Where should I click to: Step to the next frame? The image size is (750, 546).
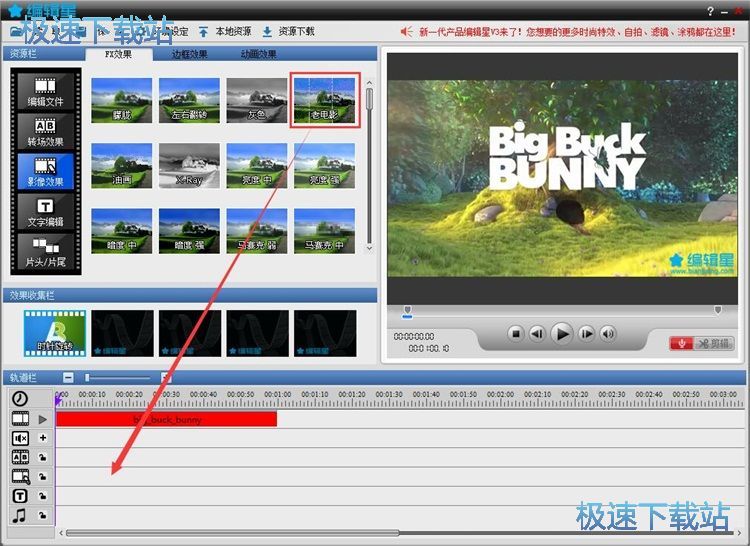(x=586, y=334)
